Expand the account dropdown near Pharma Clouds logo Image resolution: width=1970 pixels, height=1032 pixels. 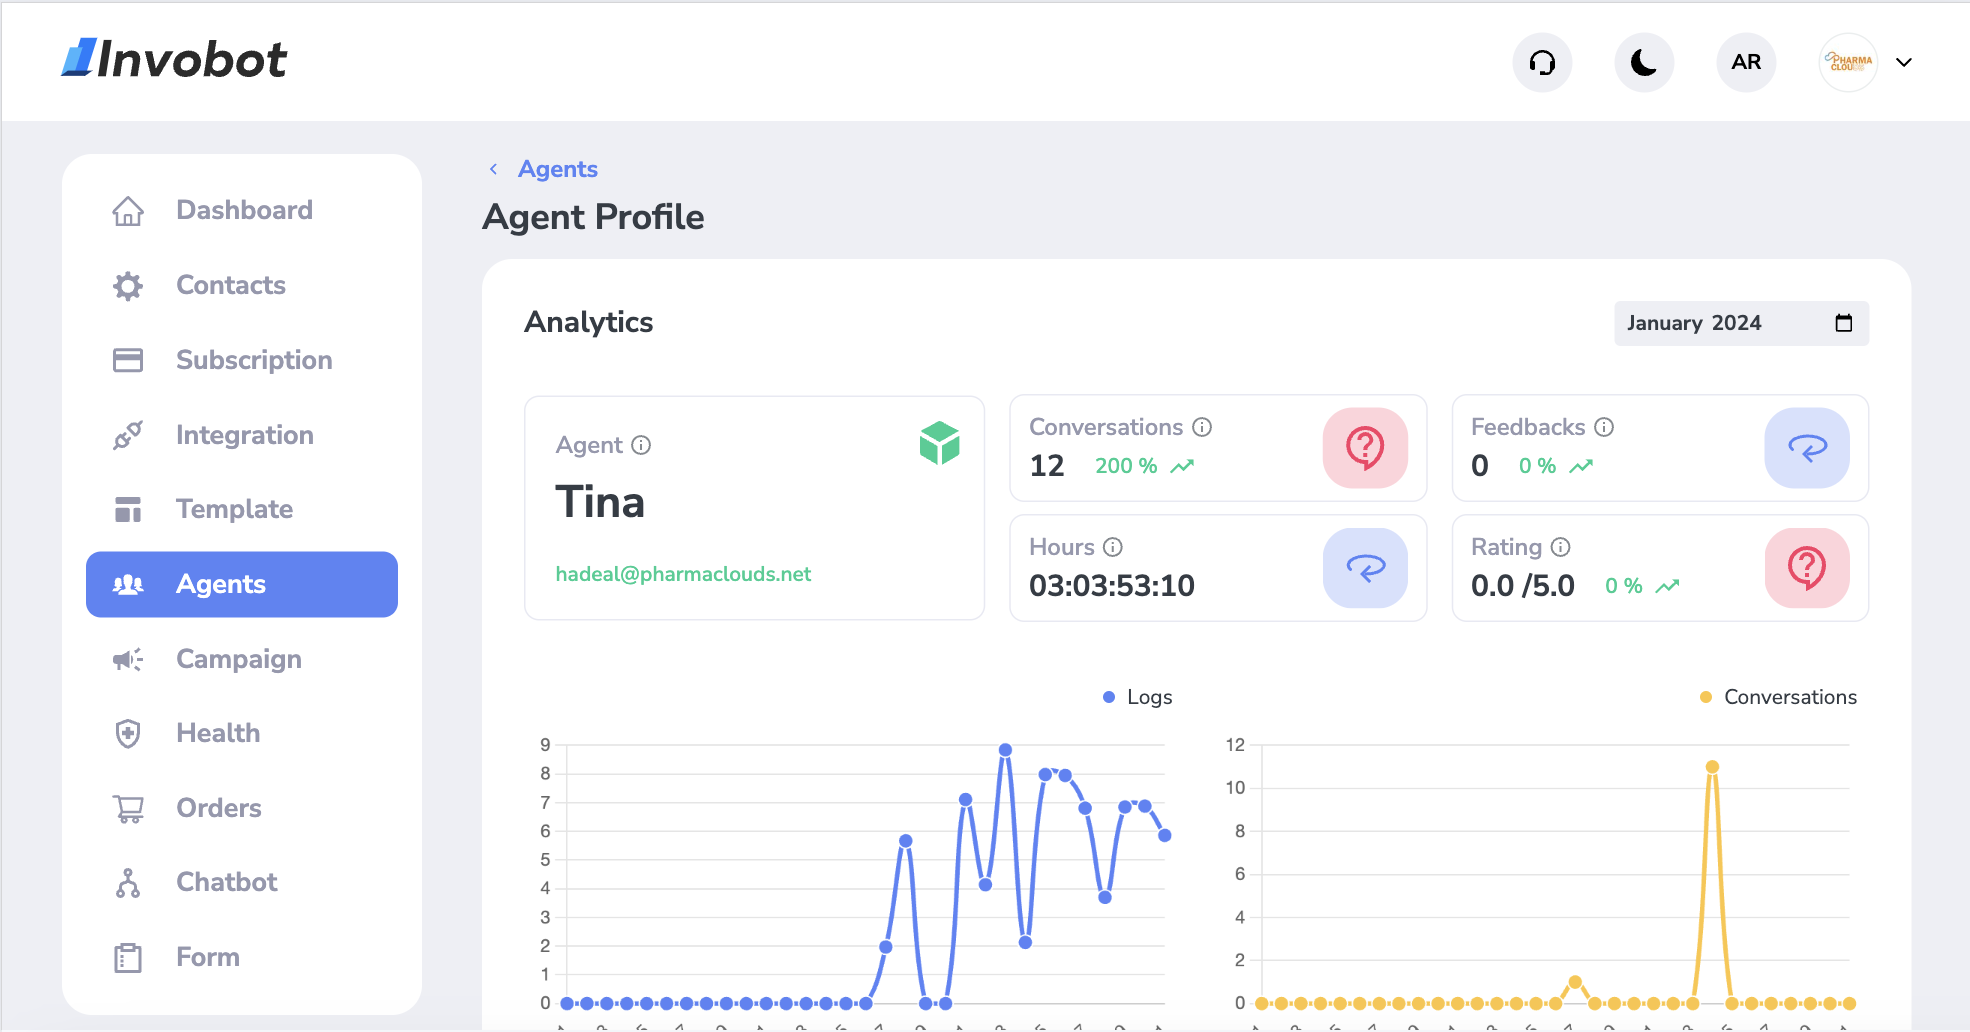pos(1904,62)
